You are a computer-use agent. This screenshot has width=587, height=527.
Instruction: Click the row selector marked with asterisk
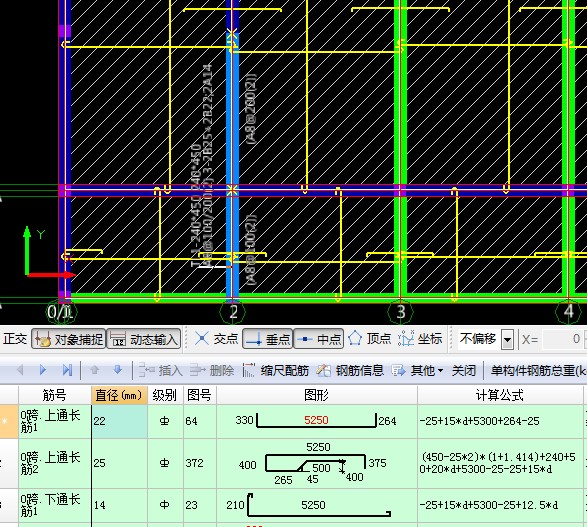coord(9,421)
